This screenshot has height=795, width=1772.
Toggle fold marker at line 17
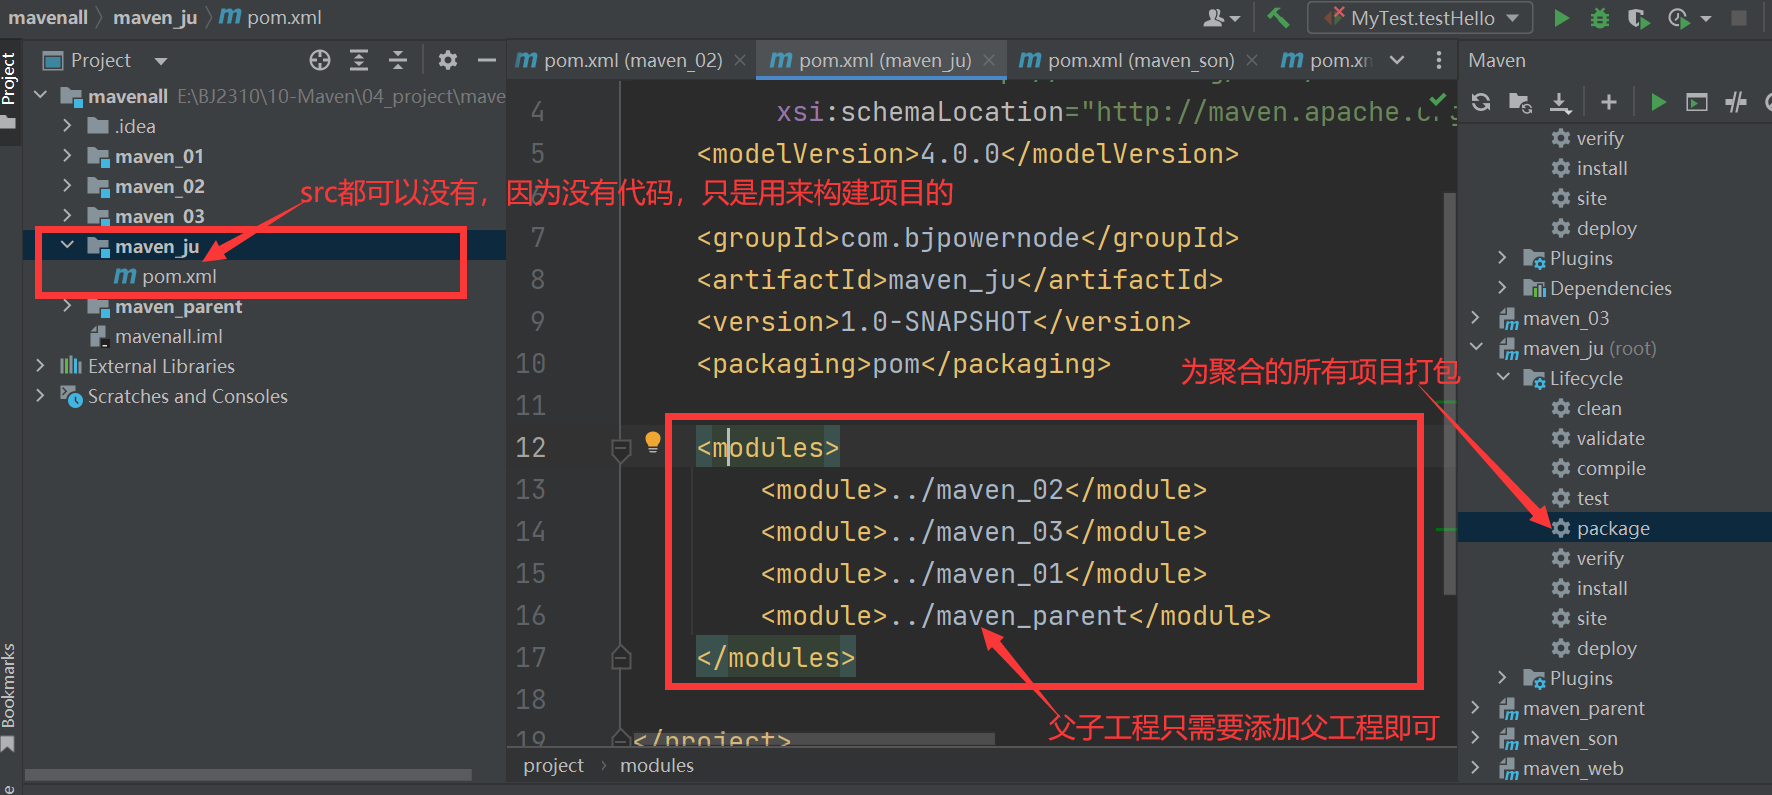coord(621,657)
